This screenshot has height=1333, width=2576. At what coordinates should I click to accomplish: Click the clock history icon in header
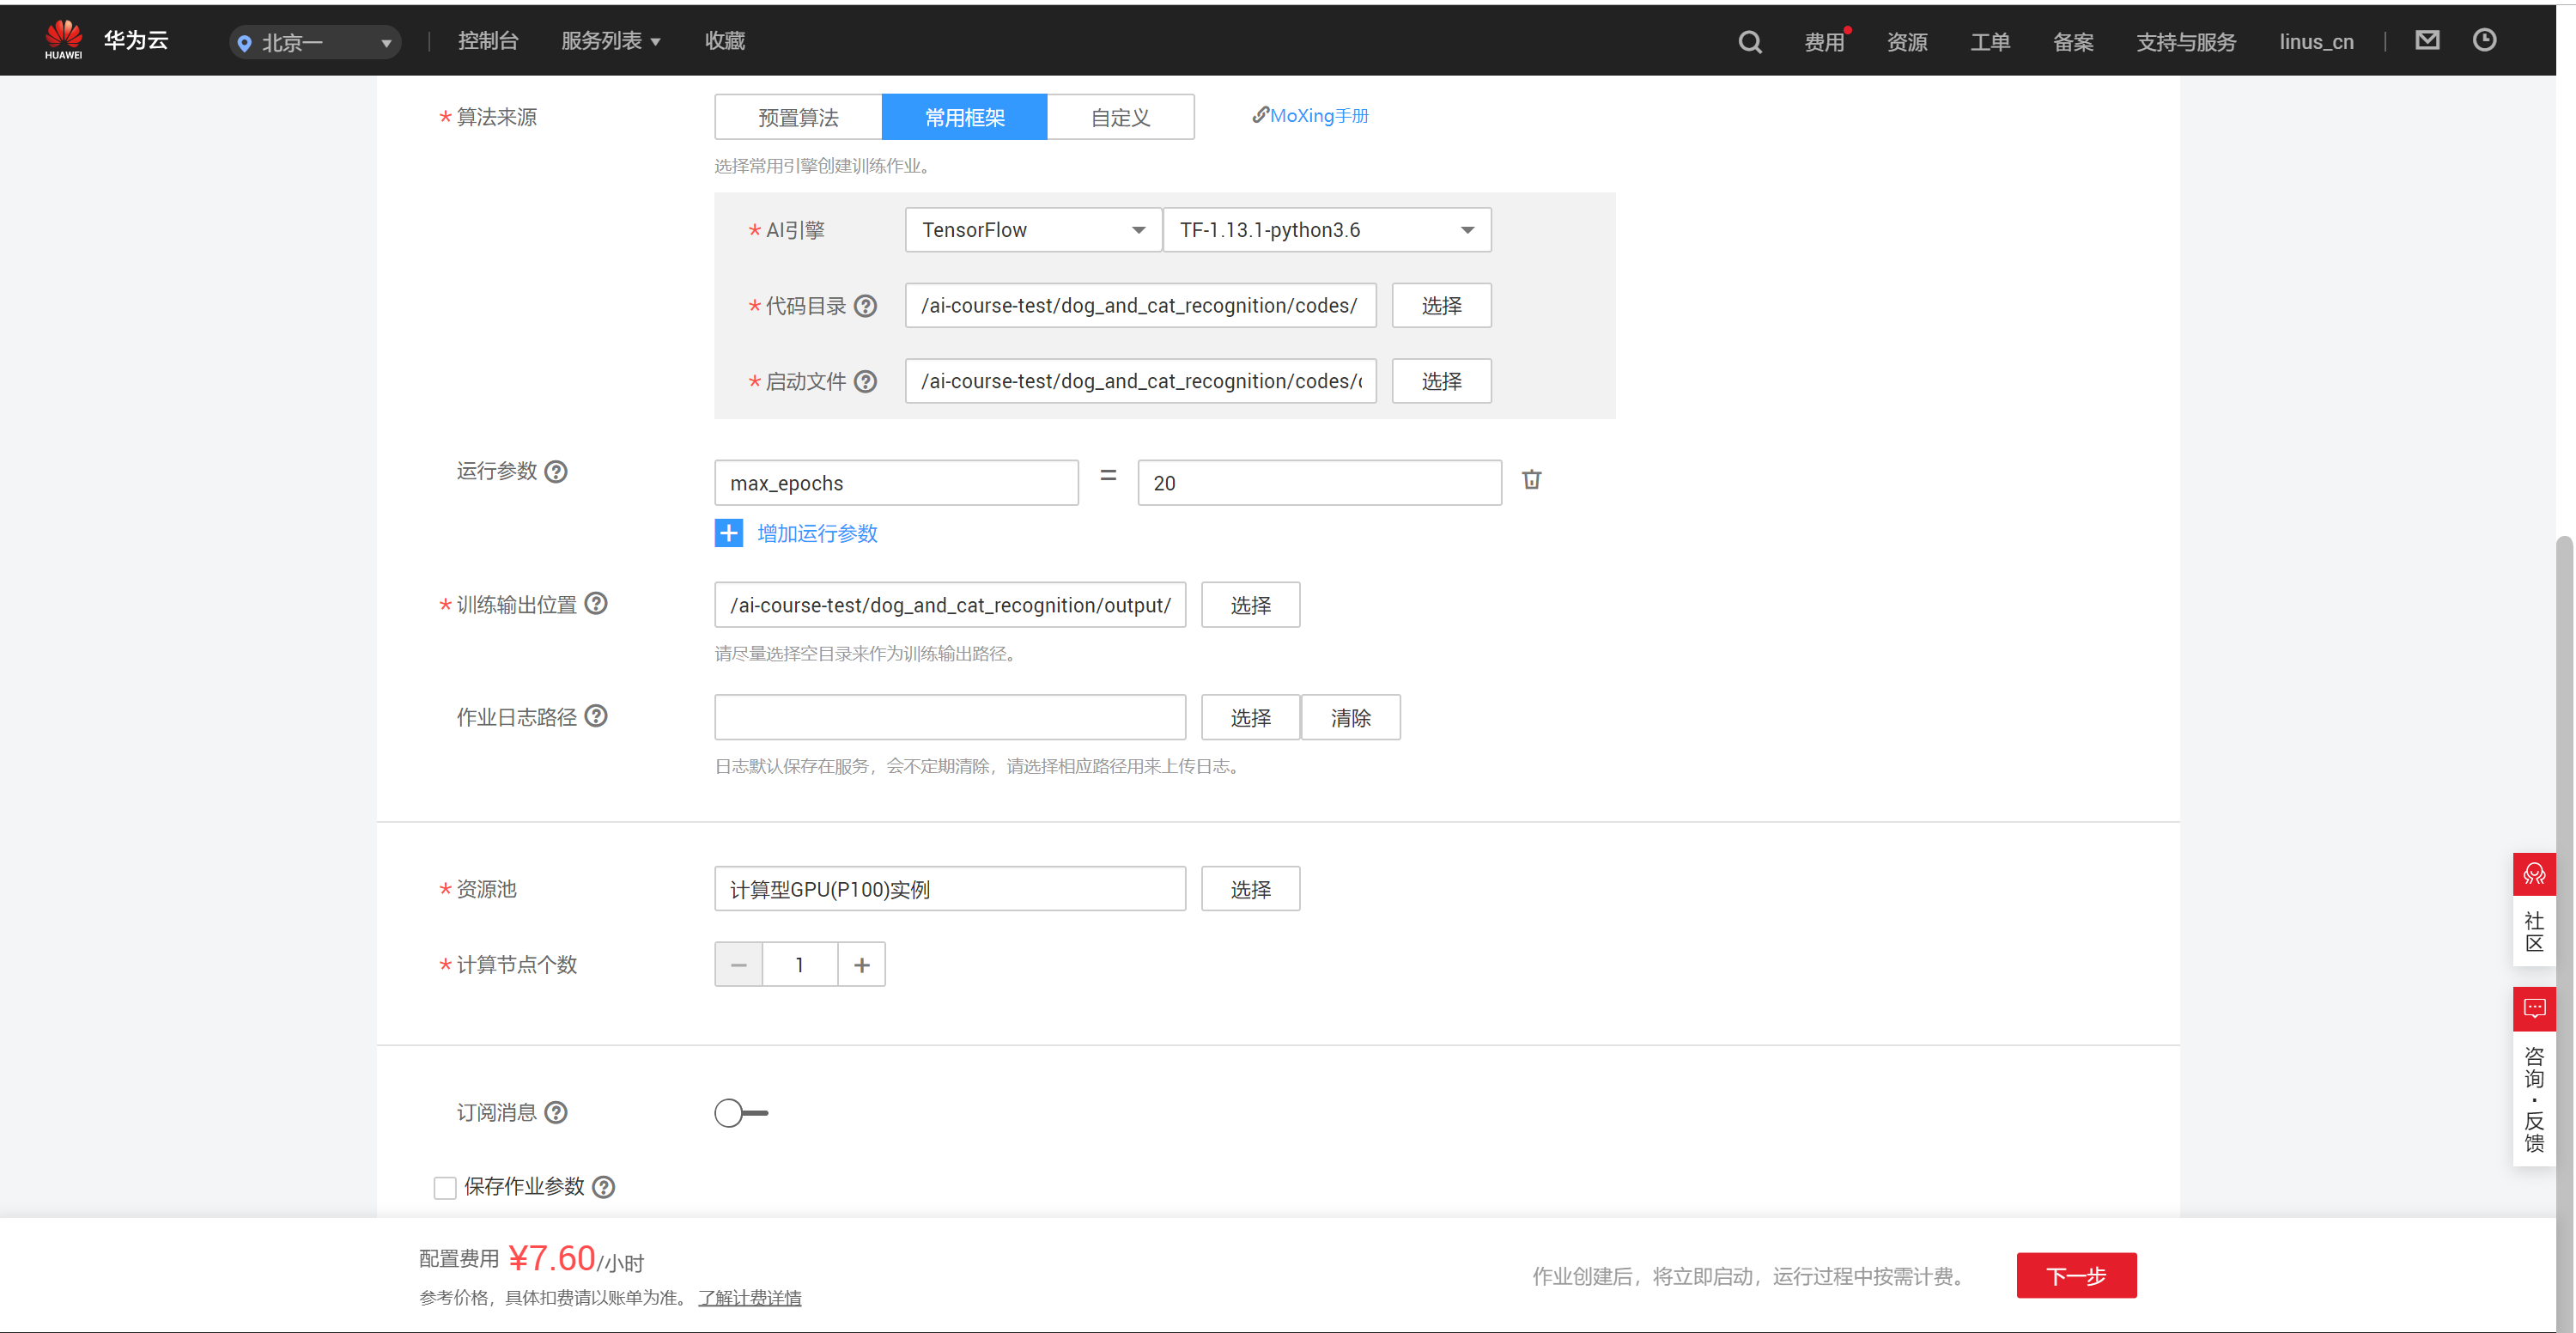(2484, 40)
